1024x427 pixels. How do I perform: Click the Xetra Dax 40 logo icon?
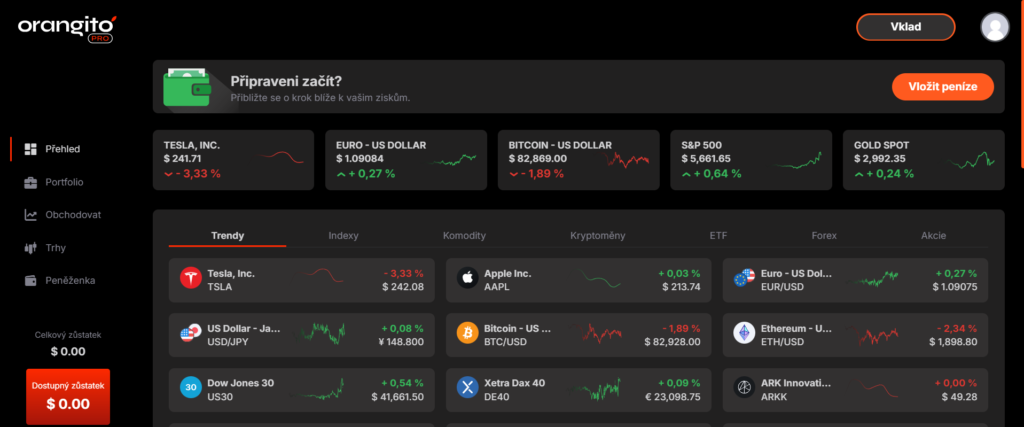[468, 388]
